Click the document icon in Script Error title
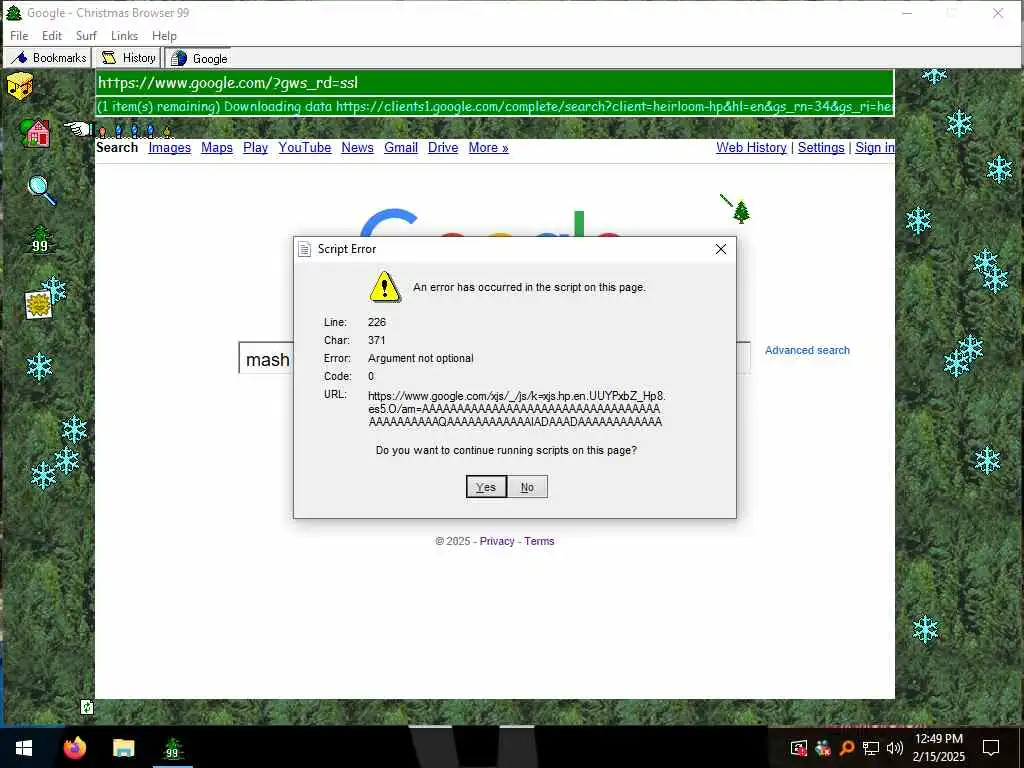Image resolution: width=1024 pixels, height=768 pixels. point(304,249)
